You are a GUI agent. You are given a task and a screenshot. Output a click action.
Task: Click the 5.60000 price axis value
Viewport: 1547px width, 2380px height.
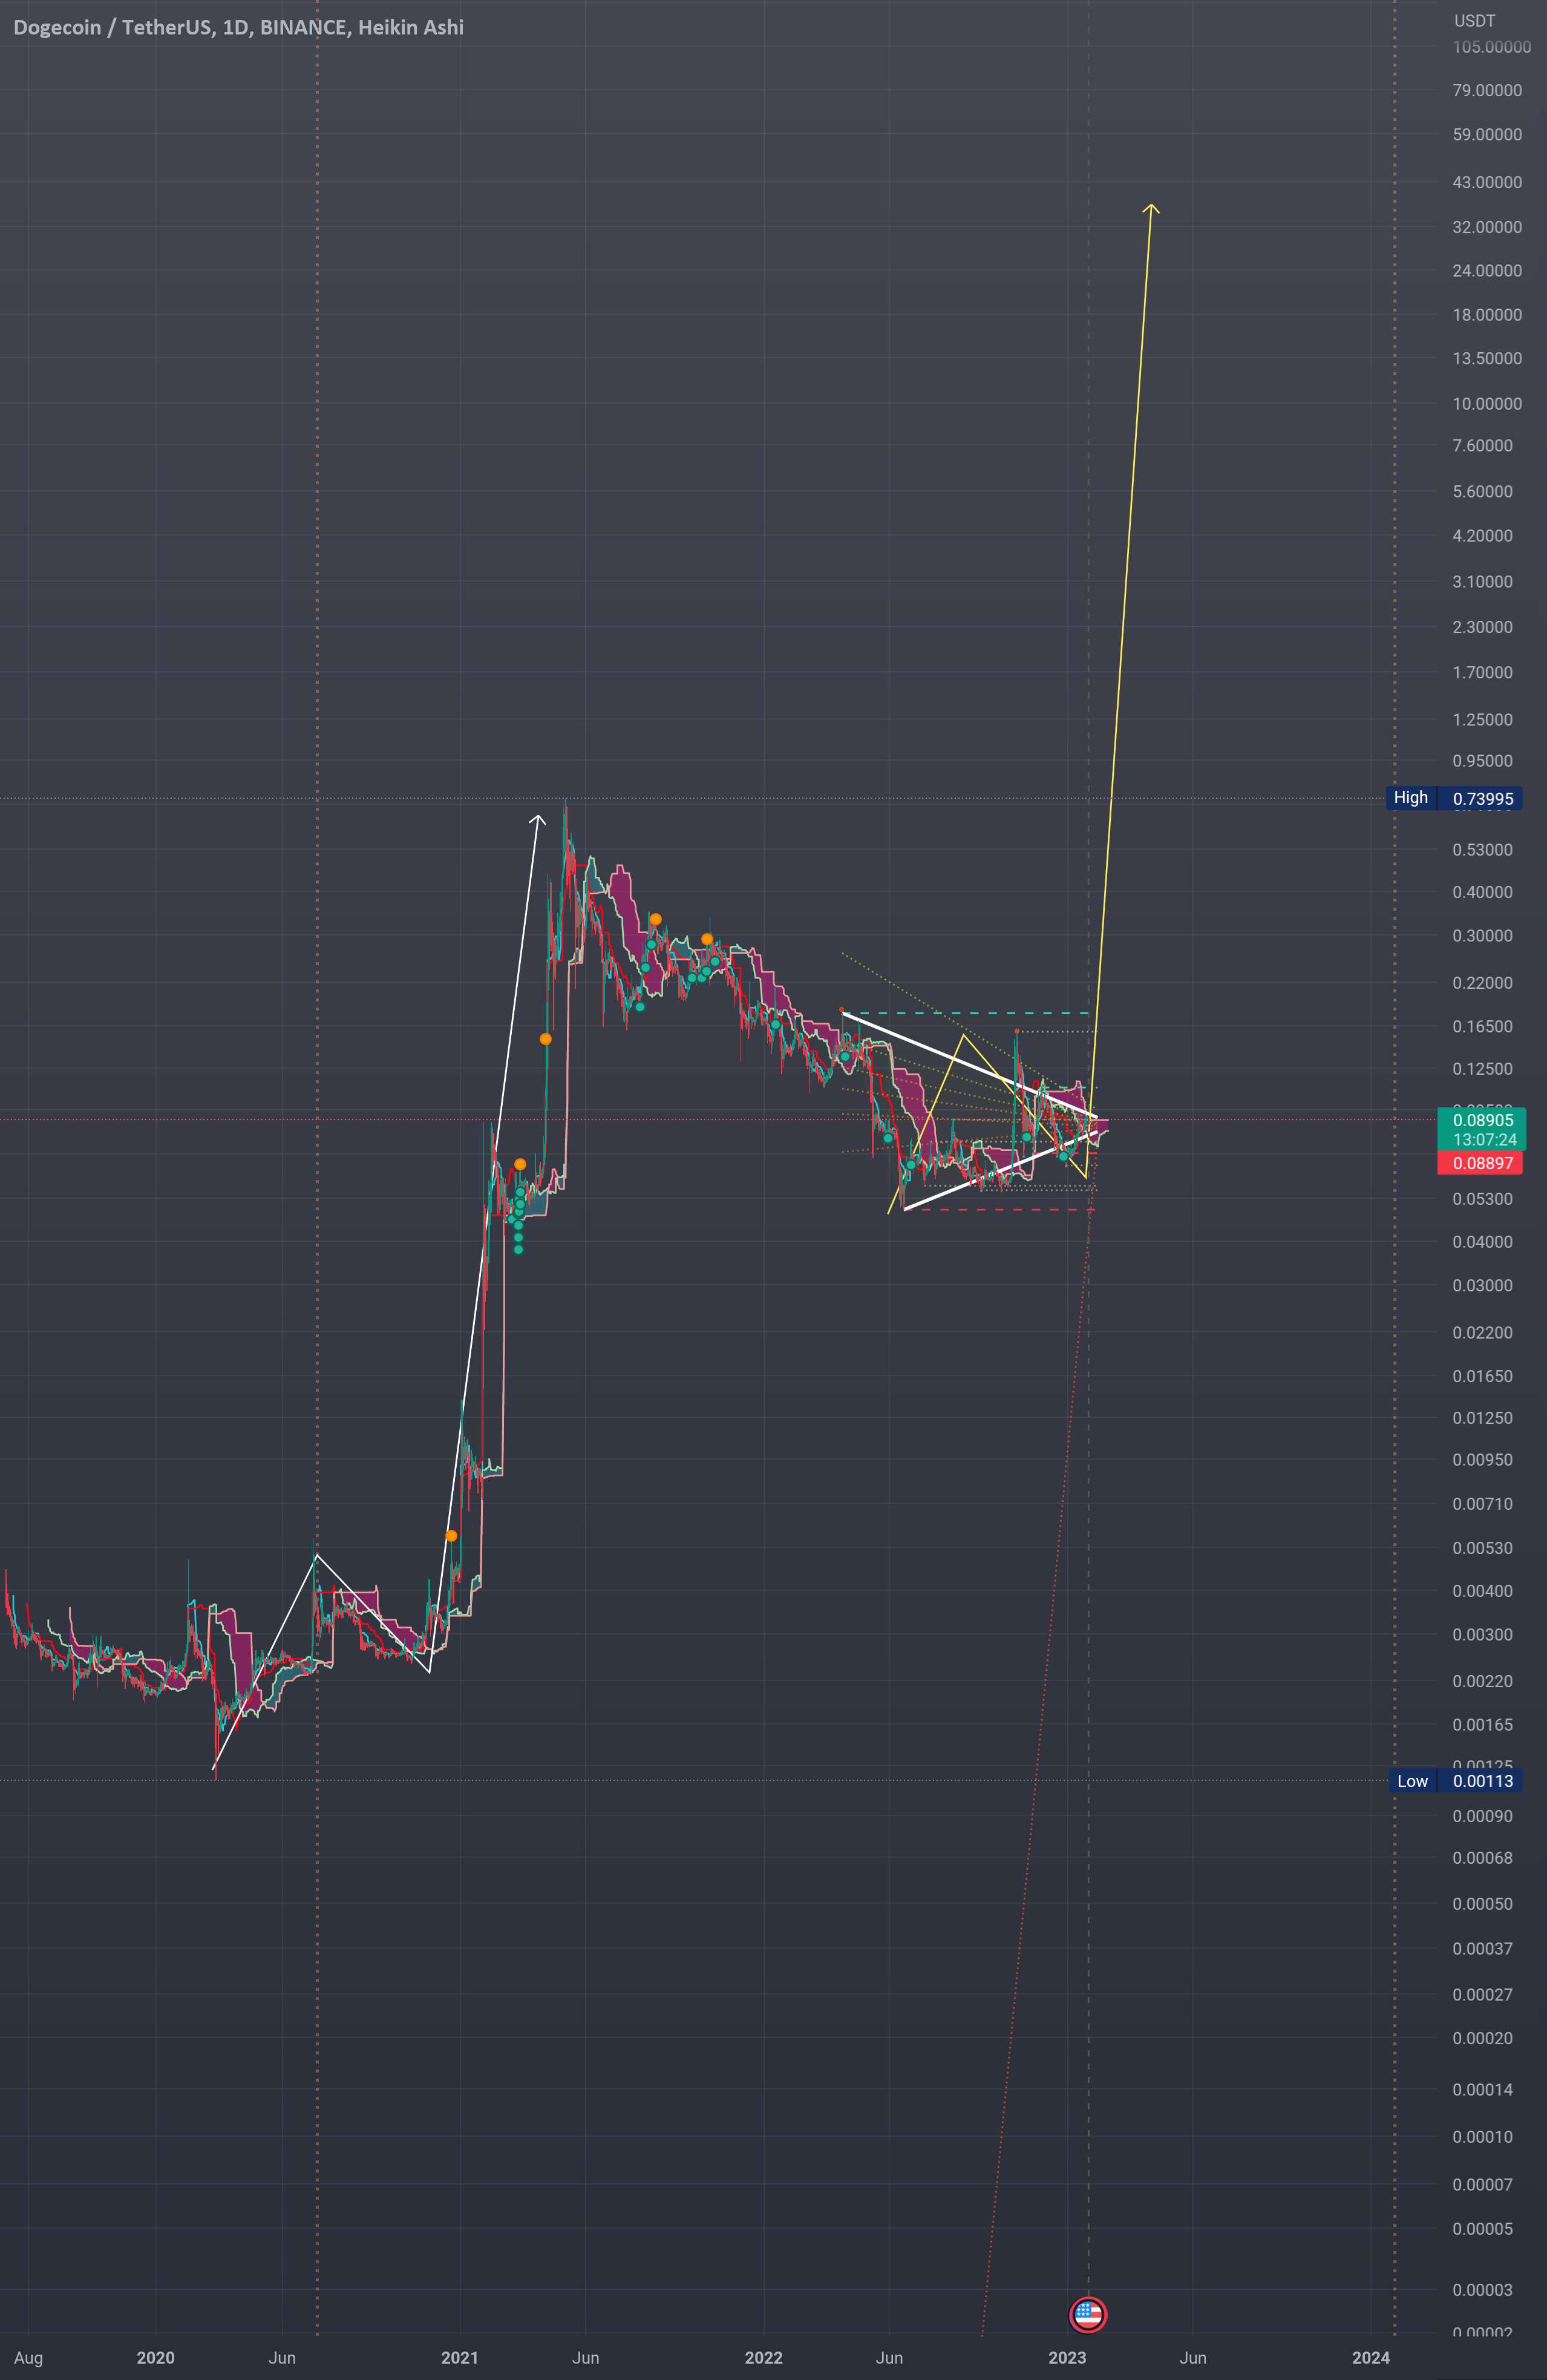click(x=1482, y=492)
